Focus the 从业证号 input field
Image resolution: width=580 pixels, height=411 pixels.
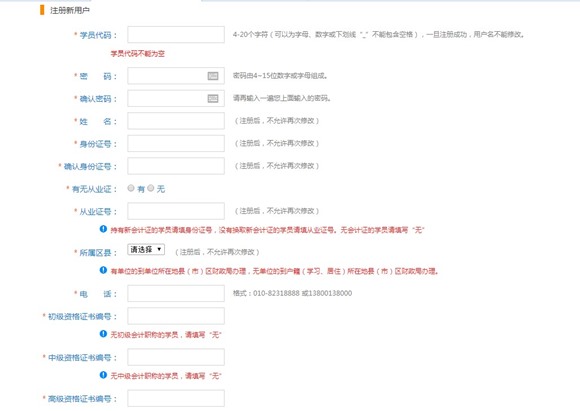point(176,211)
